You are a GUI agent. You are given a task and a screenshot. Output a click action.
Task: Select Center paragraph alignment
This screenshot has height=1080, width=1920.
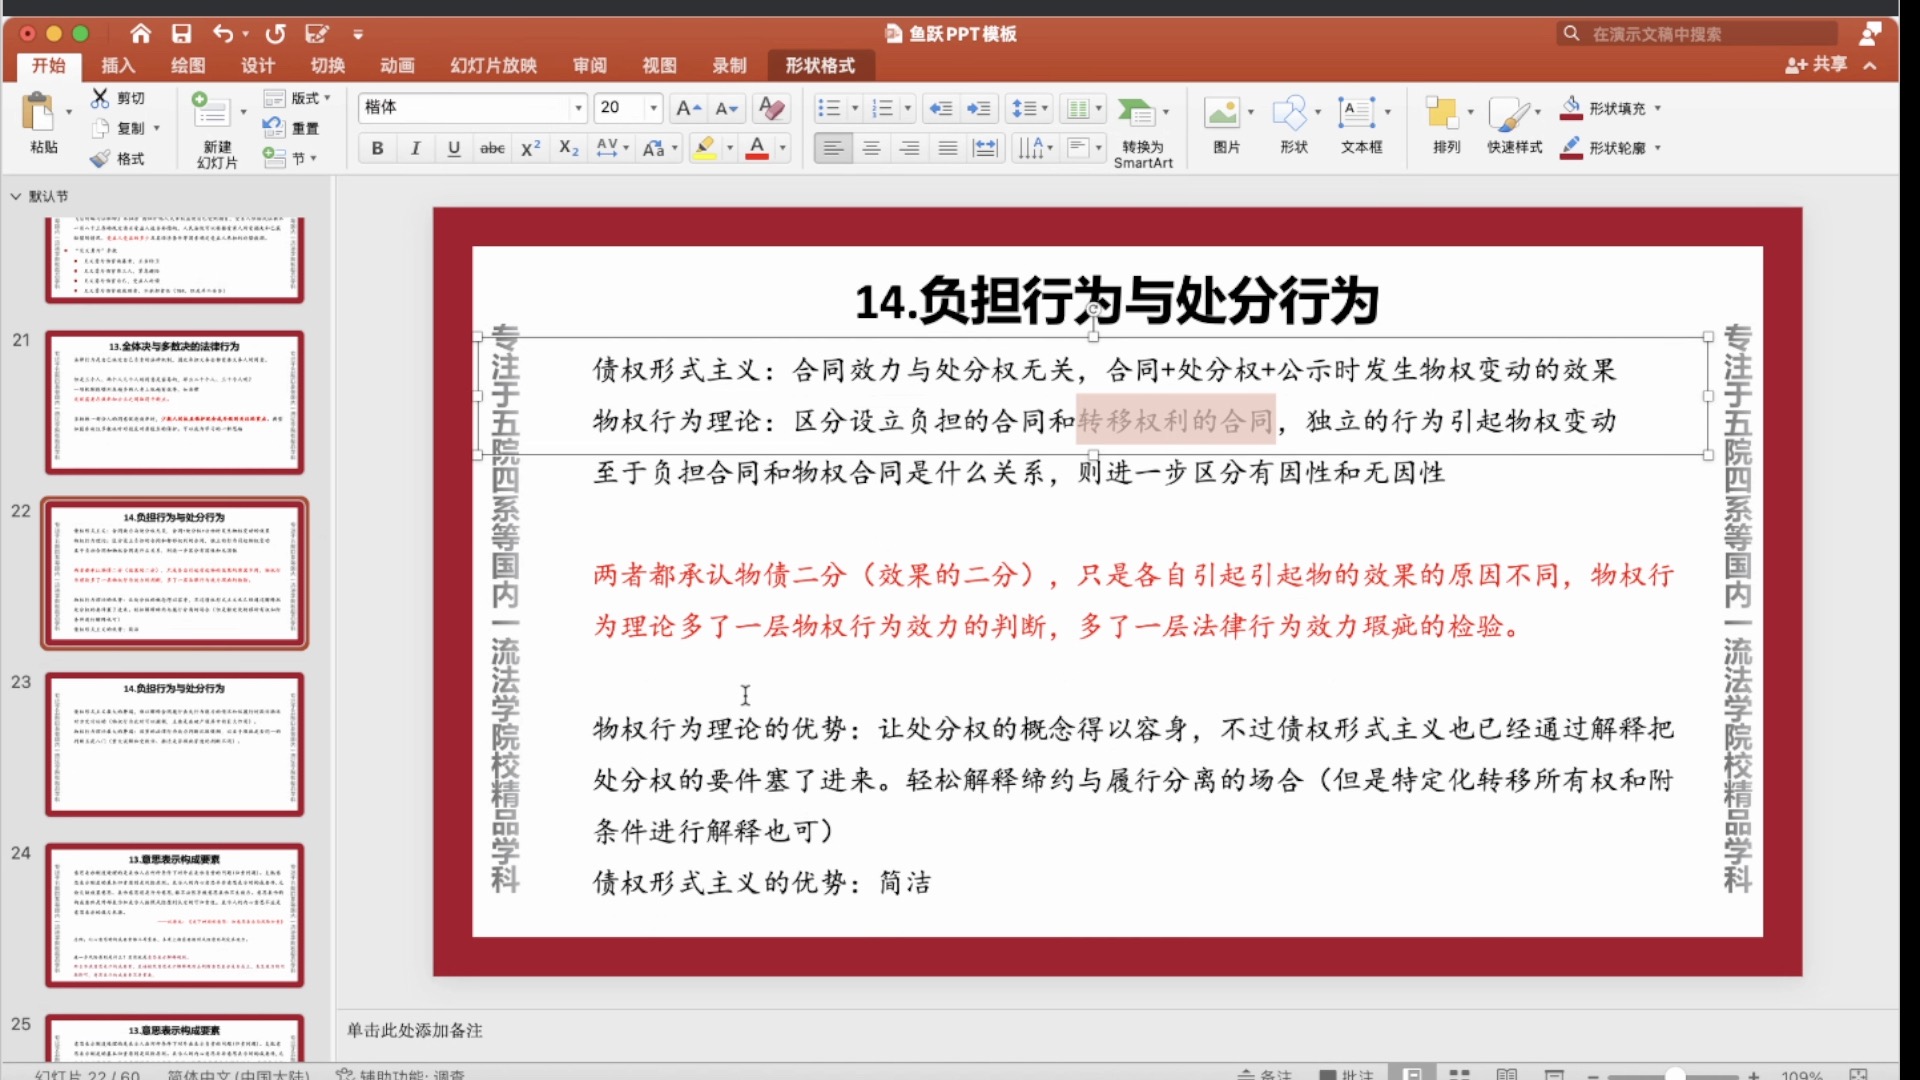click(x=872, y=148)
